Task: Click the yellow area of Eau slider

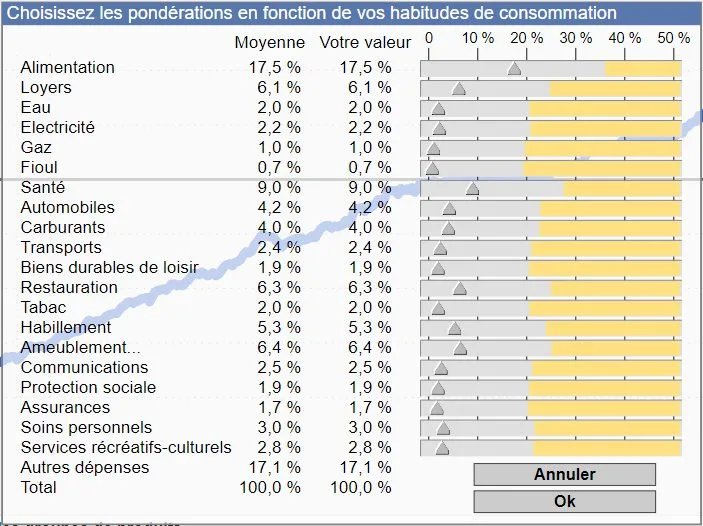Action: coord(605,108)
